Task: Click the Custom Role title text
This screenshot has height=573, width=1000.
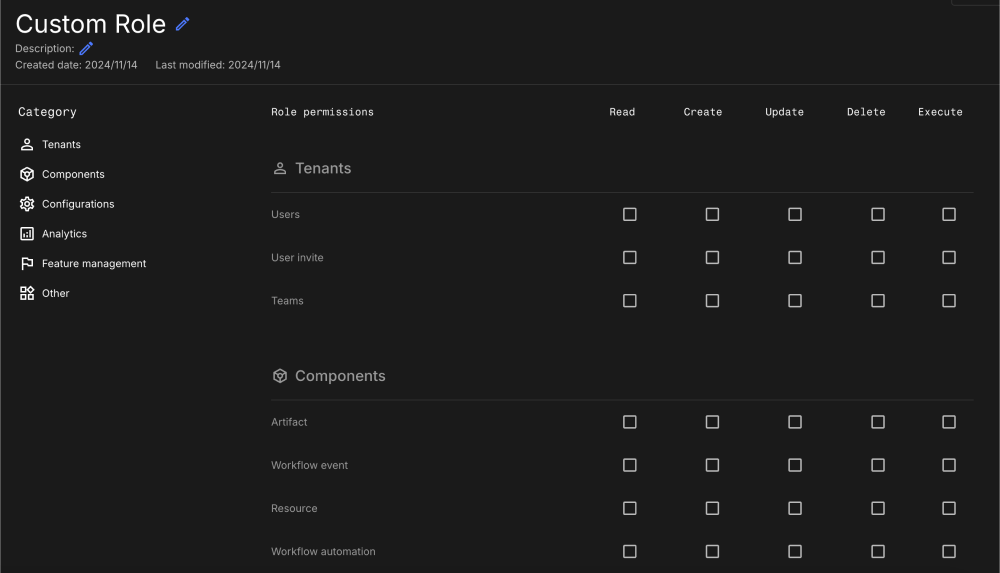Action: pos(91,24)
